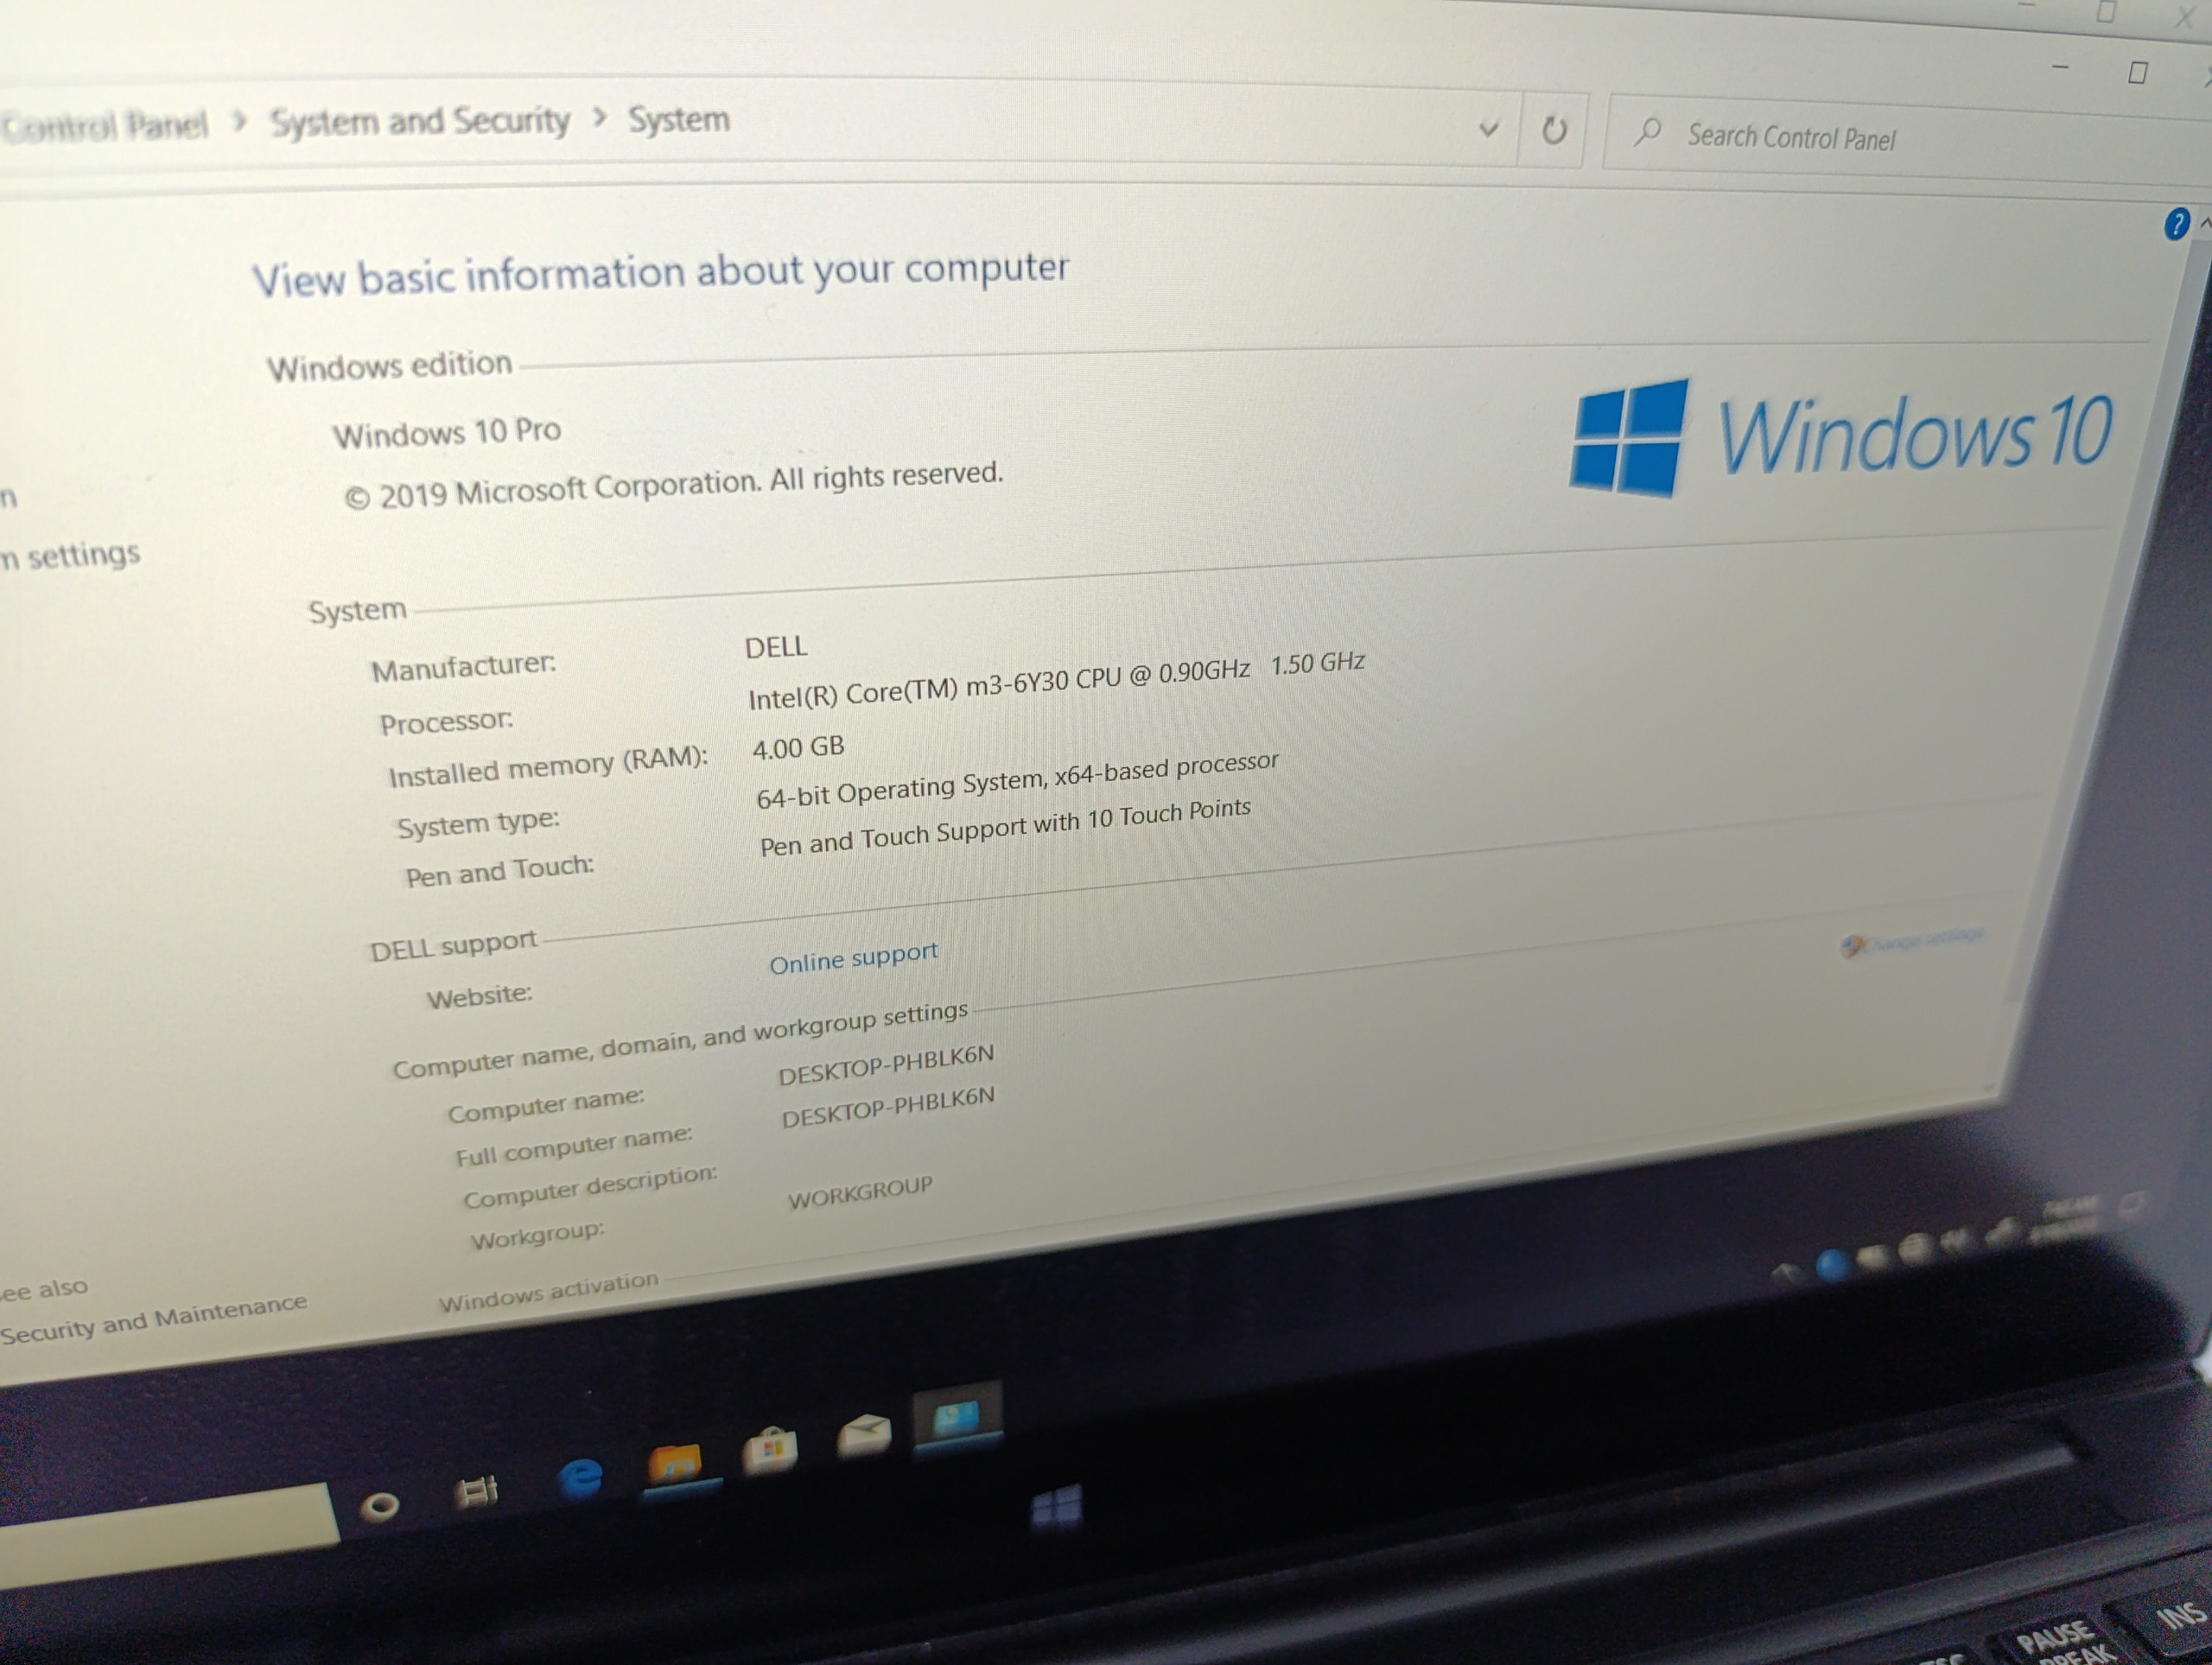This screenshot has height=1665, width=2212.
Task: Click the Cortana circle icon on taskbar
Action: point(380,1505)
